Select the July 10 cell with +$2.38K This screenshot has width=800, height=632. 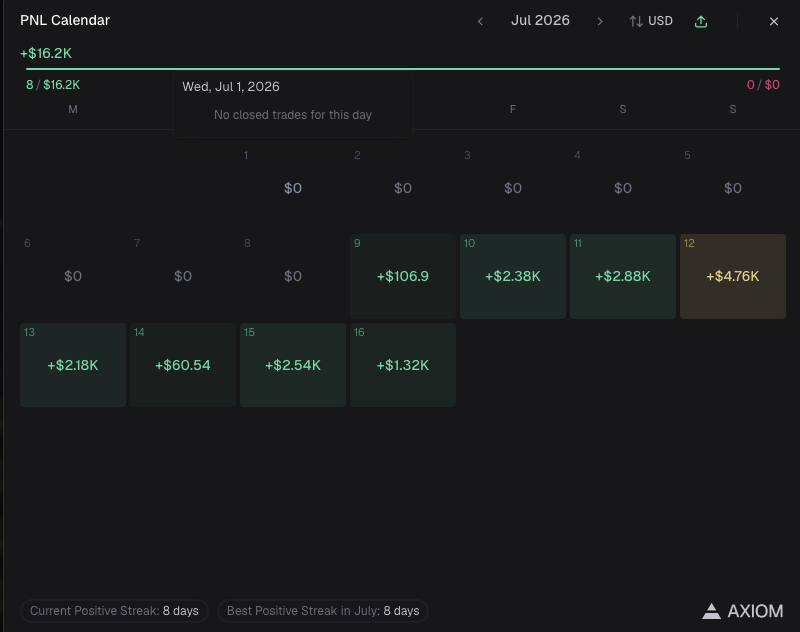coord(513,276)
